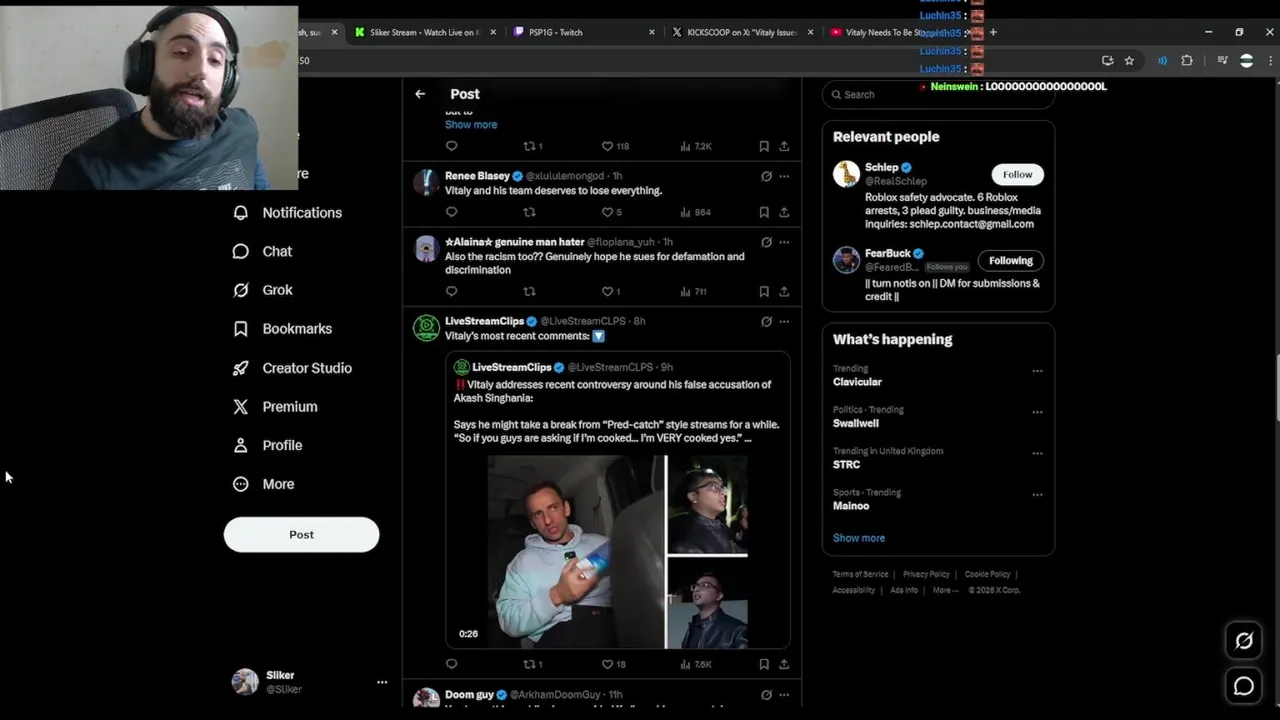This screenshot has height=720, width=1280.
Task: Open floating Grok button bottom right
Action: (x=1244, y=641)
